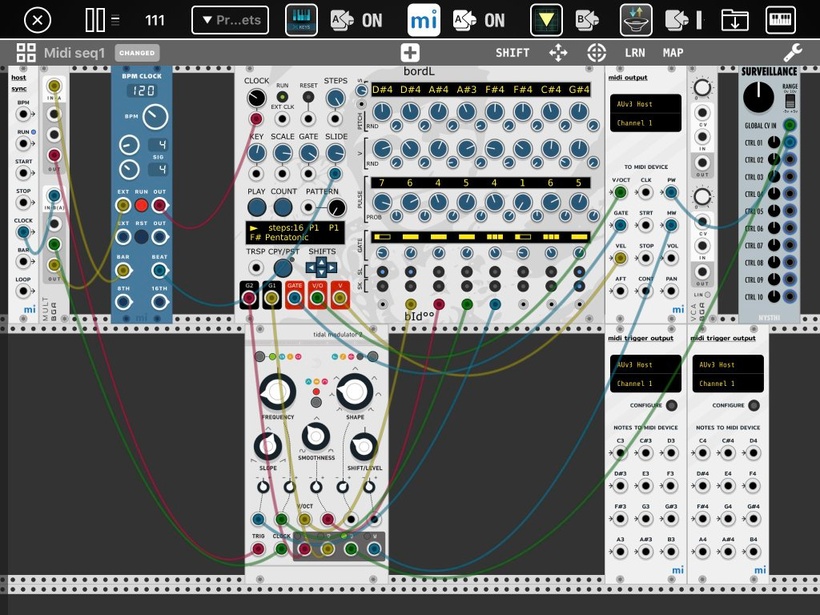This screenshot has width=820, height=615.
Task: Open the Keys plugin icon
Action: 301,20
